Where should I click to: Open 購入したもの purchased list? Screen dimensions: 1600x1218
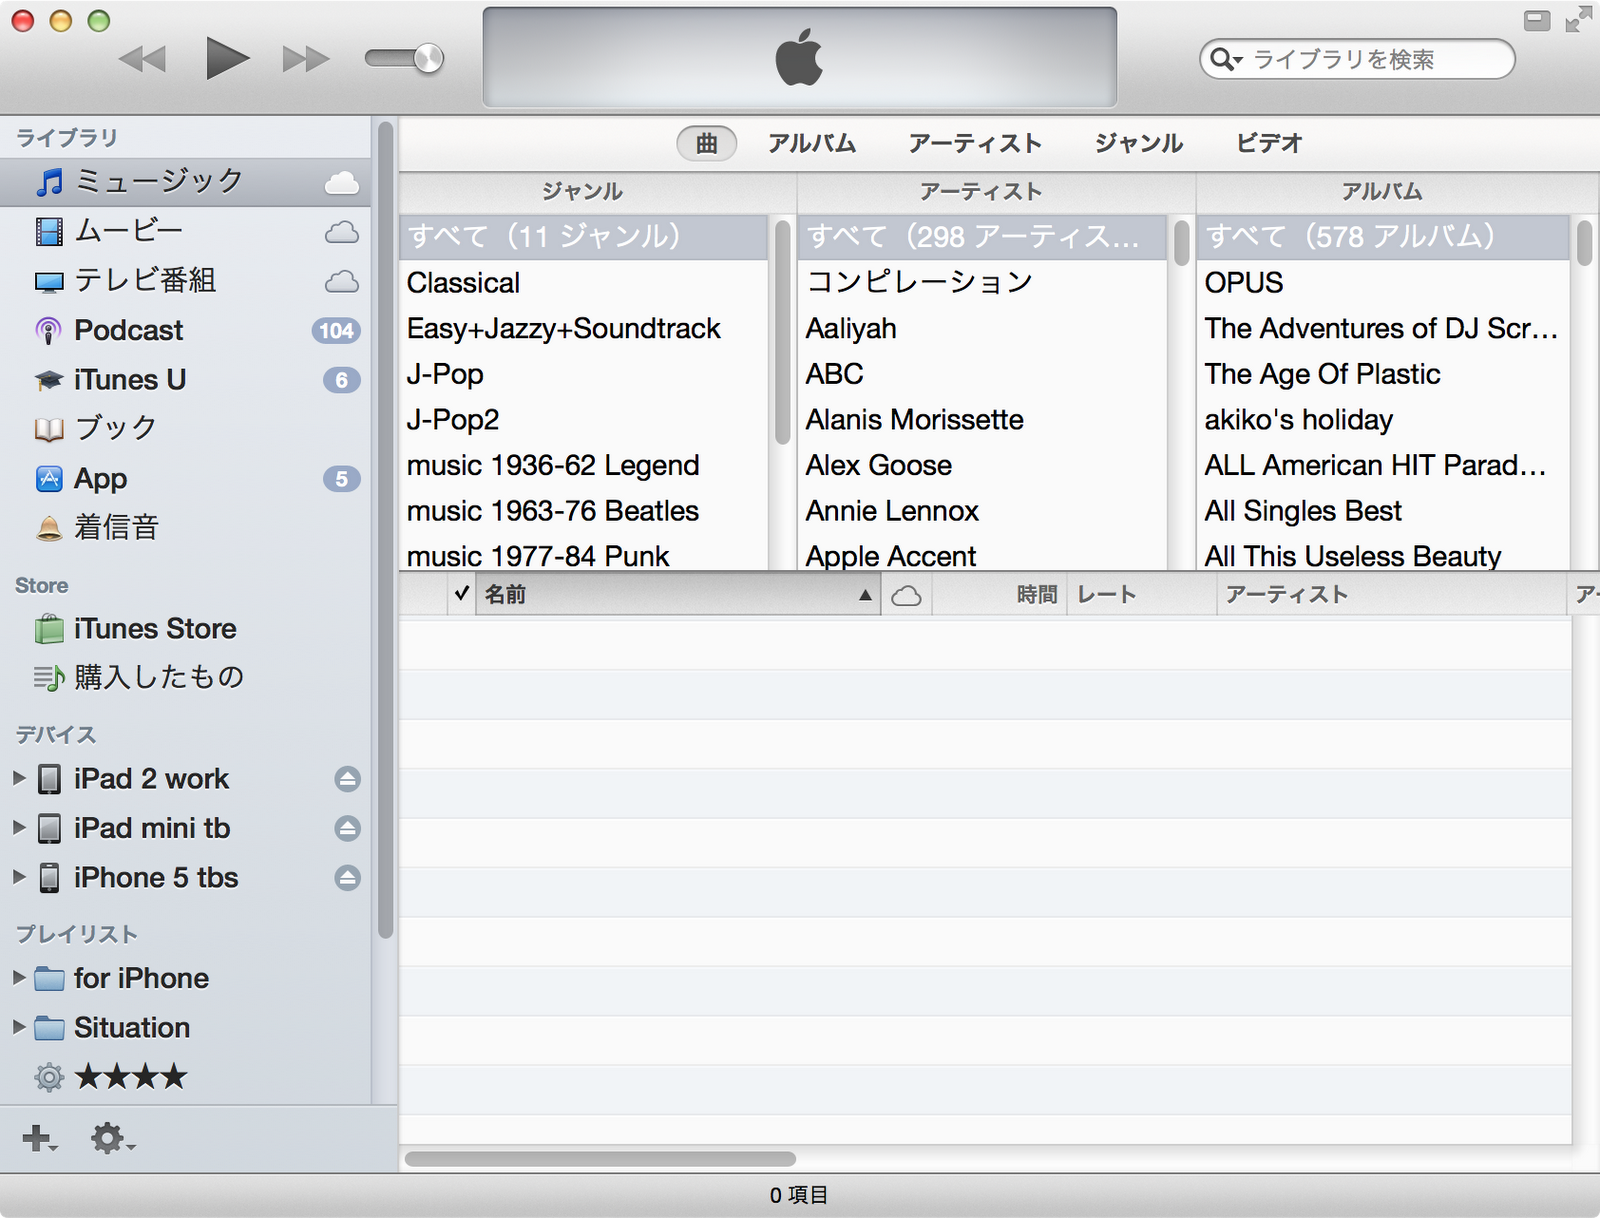pos(185,677)
